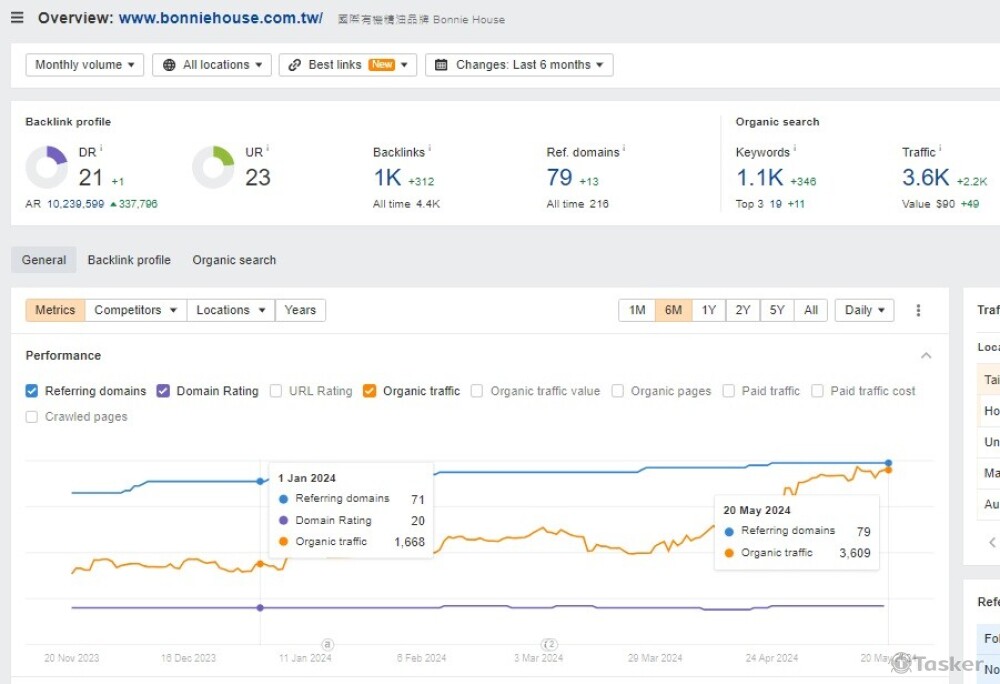Uncheck the Referring domains checkbox
The height and width of the screenshot is (684, 1000).
click(32, 391)
